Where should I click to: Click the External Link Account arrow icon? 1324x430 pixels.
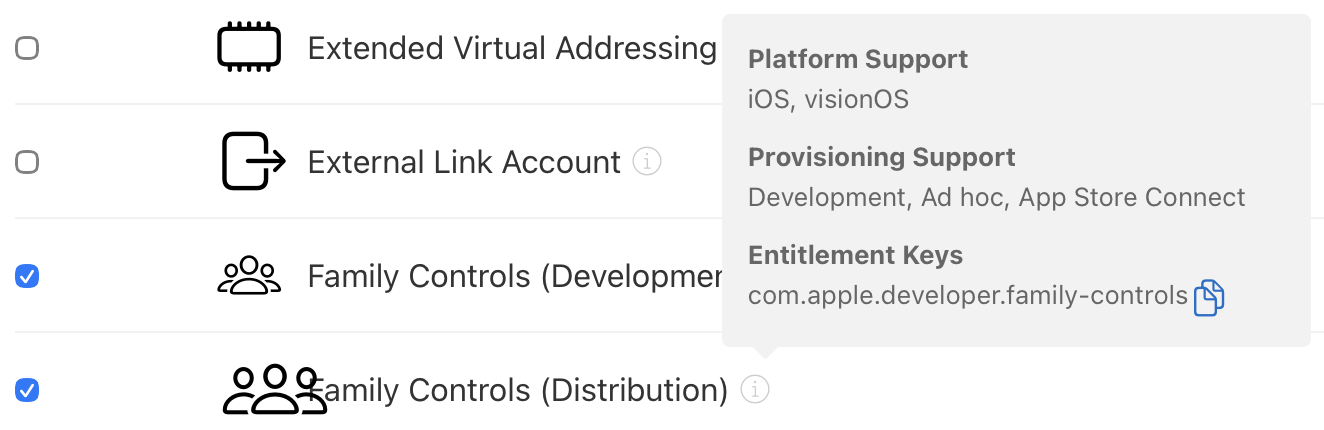pyautogui.click(x=253, y=161)
